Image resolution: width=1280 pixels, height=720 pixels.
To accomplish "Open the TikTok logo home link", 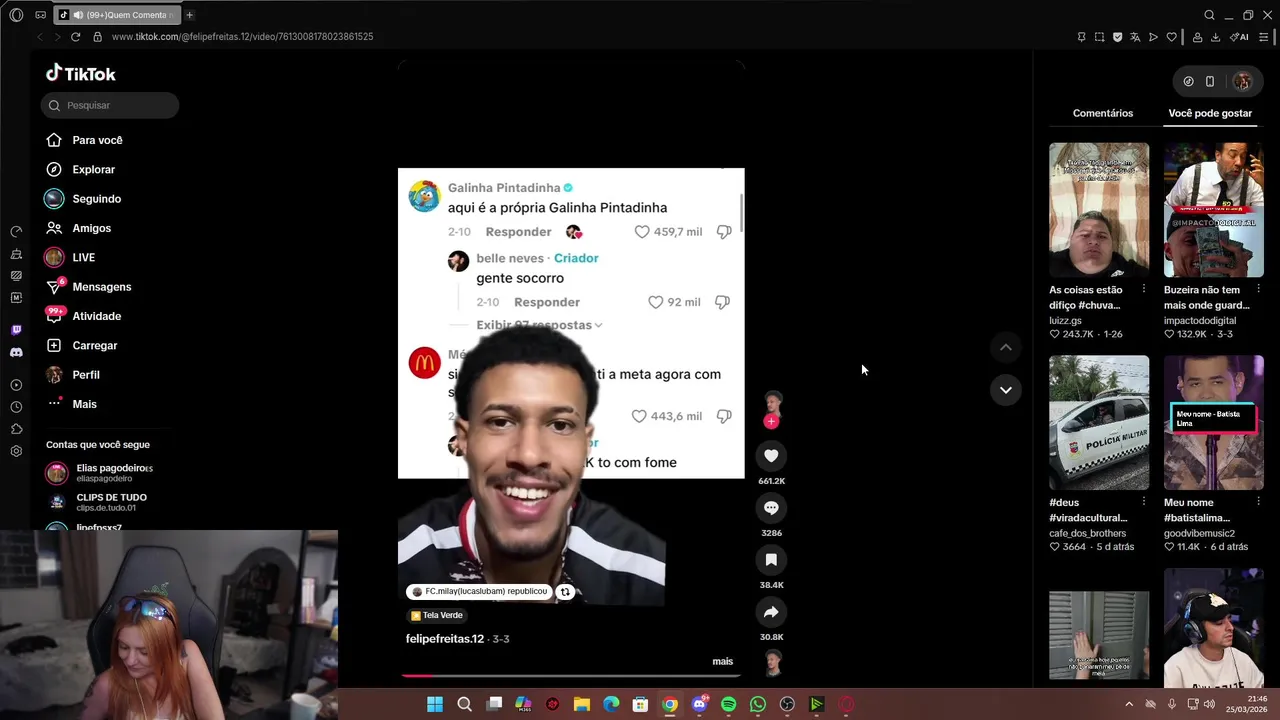I will click(x=81, y=74).
